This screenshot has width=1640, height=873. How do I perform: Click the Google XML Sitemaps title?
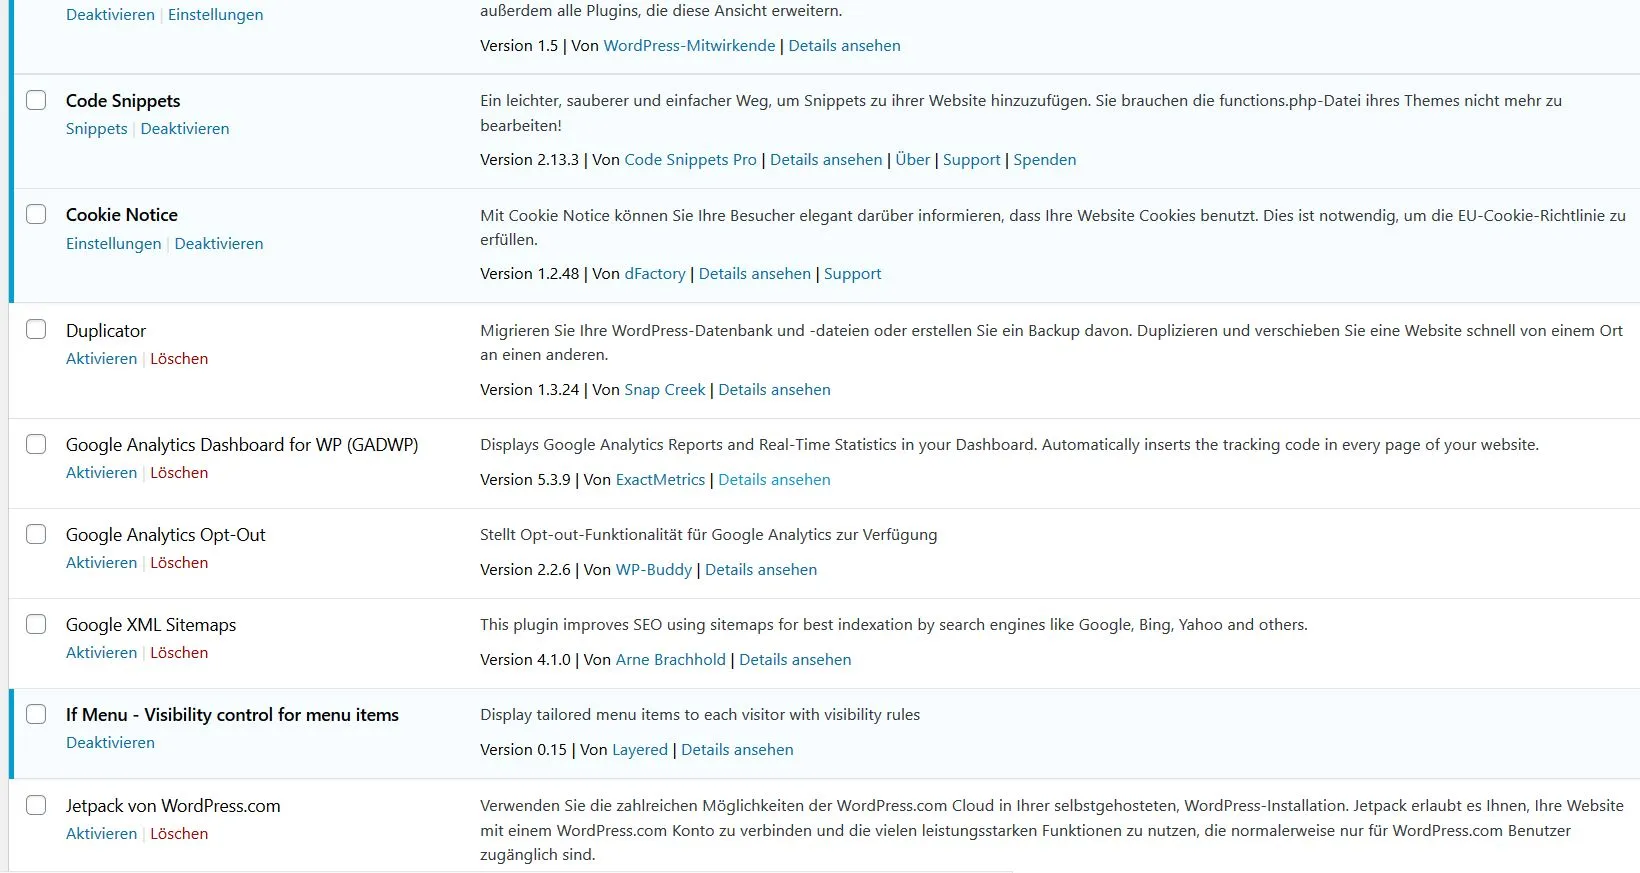(x=151, y=625)
